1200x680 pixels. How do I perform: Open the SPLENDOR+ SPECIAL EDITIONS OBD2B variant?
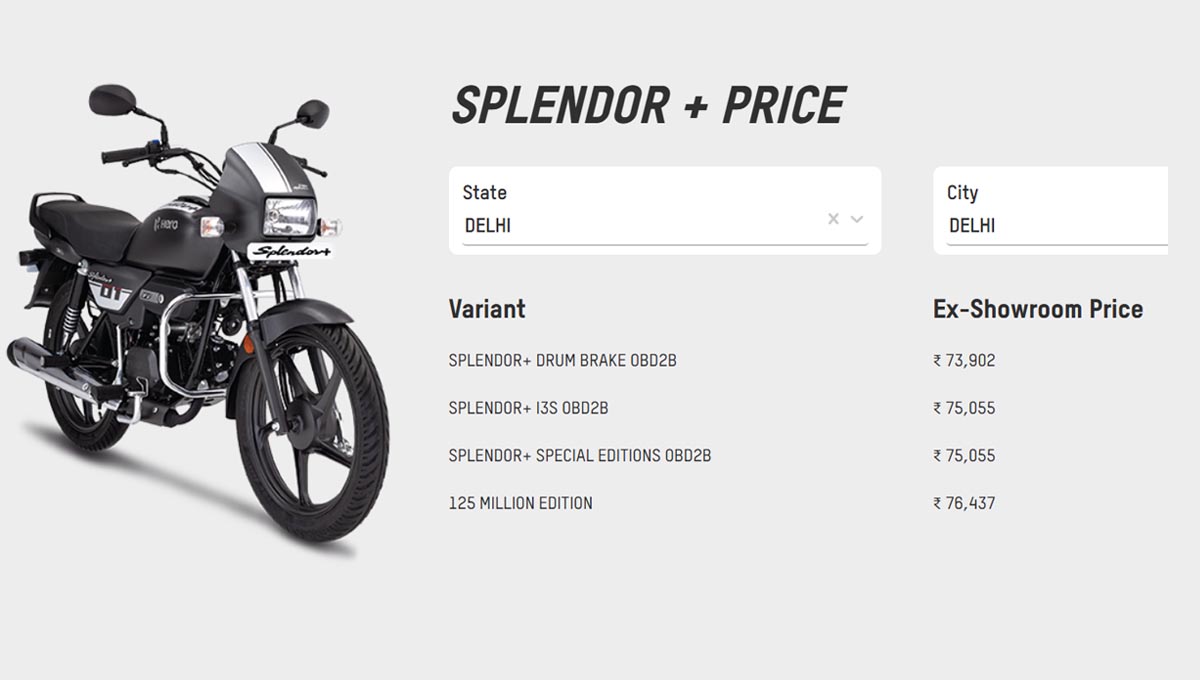tap(578, 455)
